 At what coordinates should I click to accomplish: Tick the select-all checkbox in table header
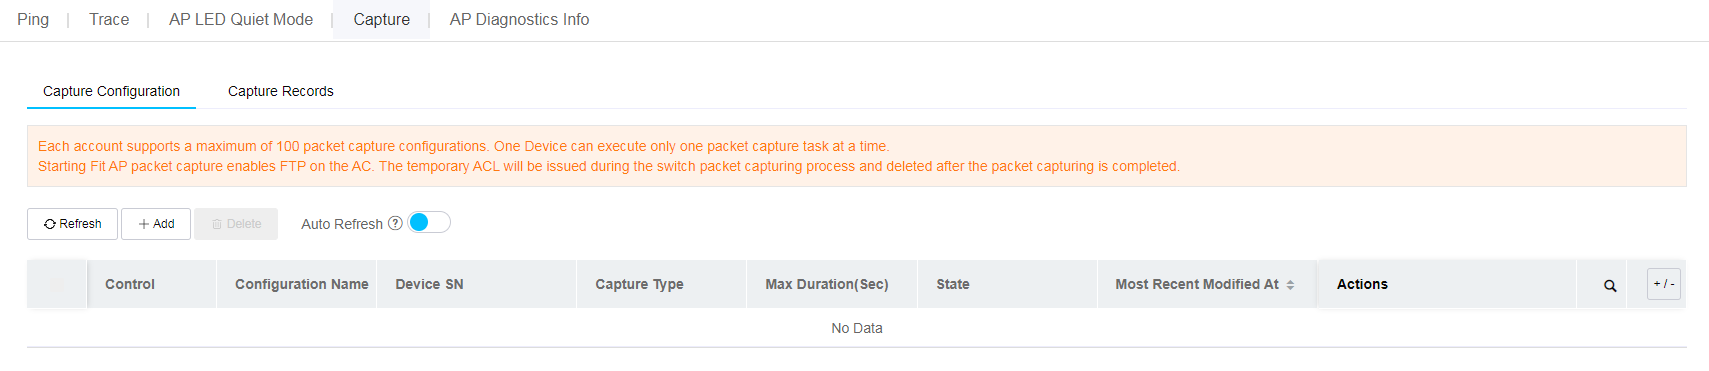(x=56, y=284)
